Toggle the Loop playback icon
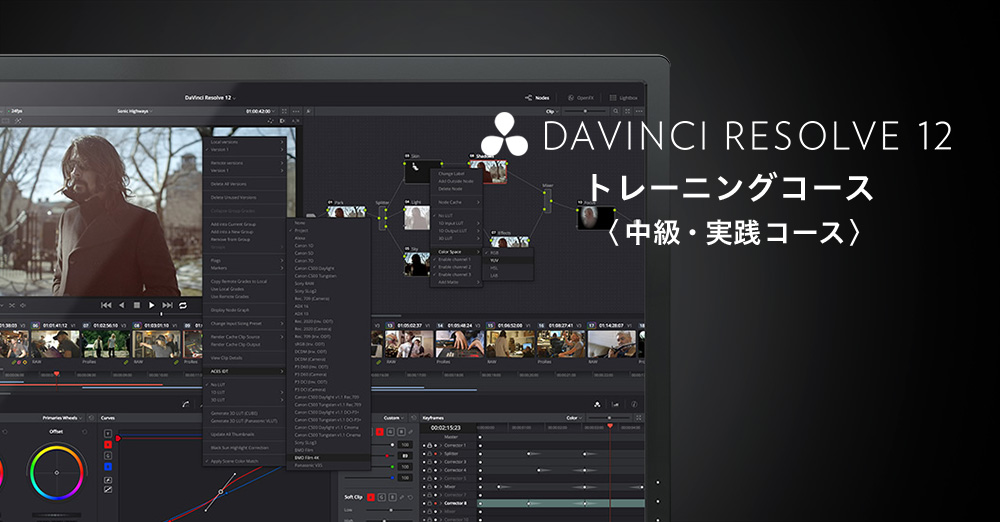1000x522 pixels. tap(183, 305)
